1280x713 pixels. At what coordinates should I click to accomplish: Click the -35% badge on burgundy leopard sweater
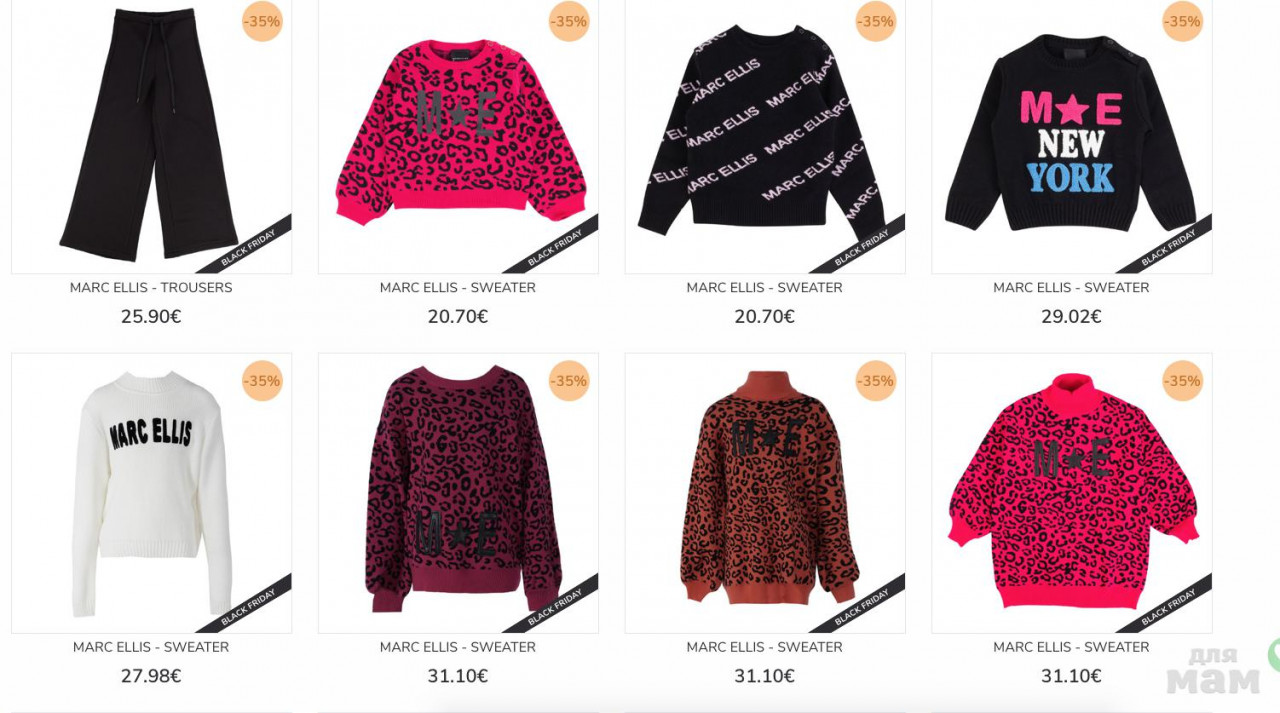[569, 381]
